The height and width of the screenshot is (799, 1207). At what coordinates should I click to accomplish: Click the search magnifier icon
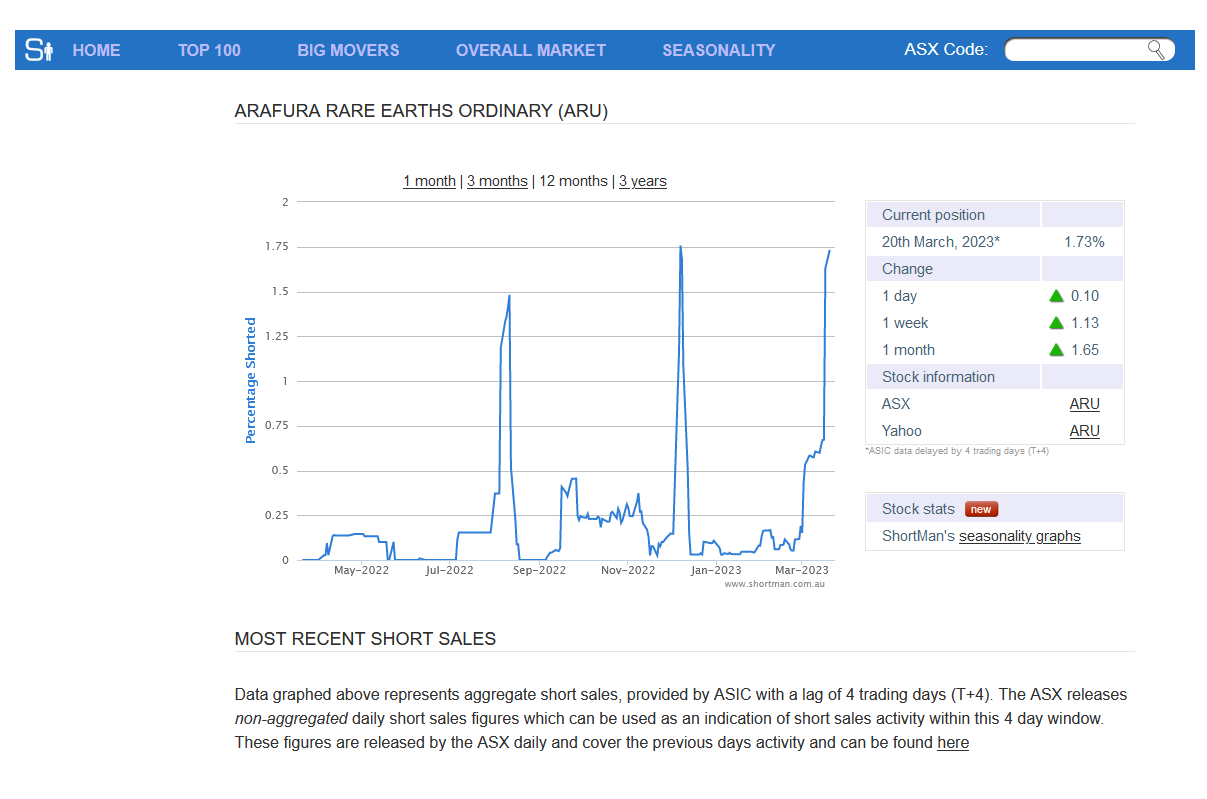[x=1156, y=50]
